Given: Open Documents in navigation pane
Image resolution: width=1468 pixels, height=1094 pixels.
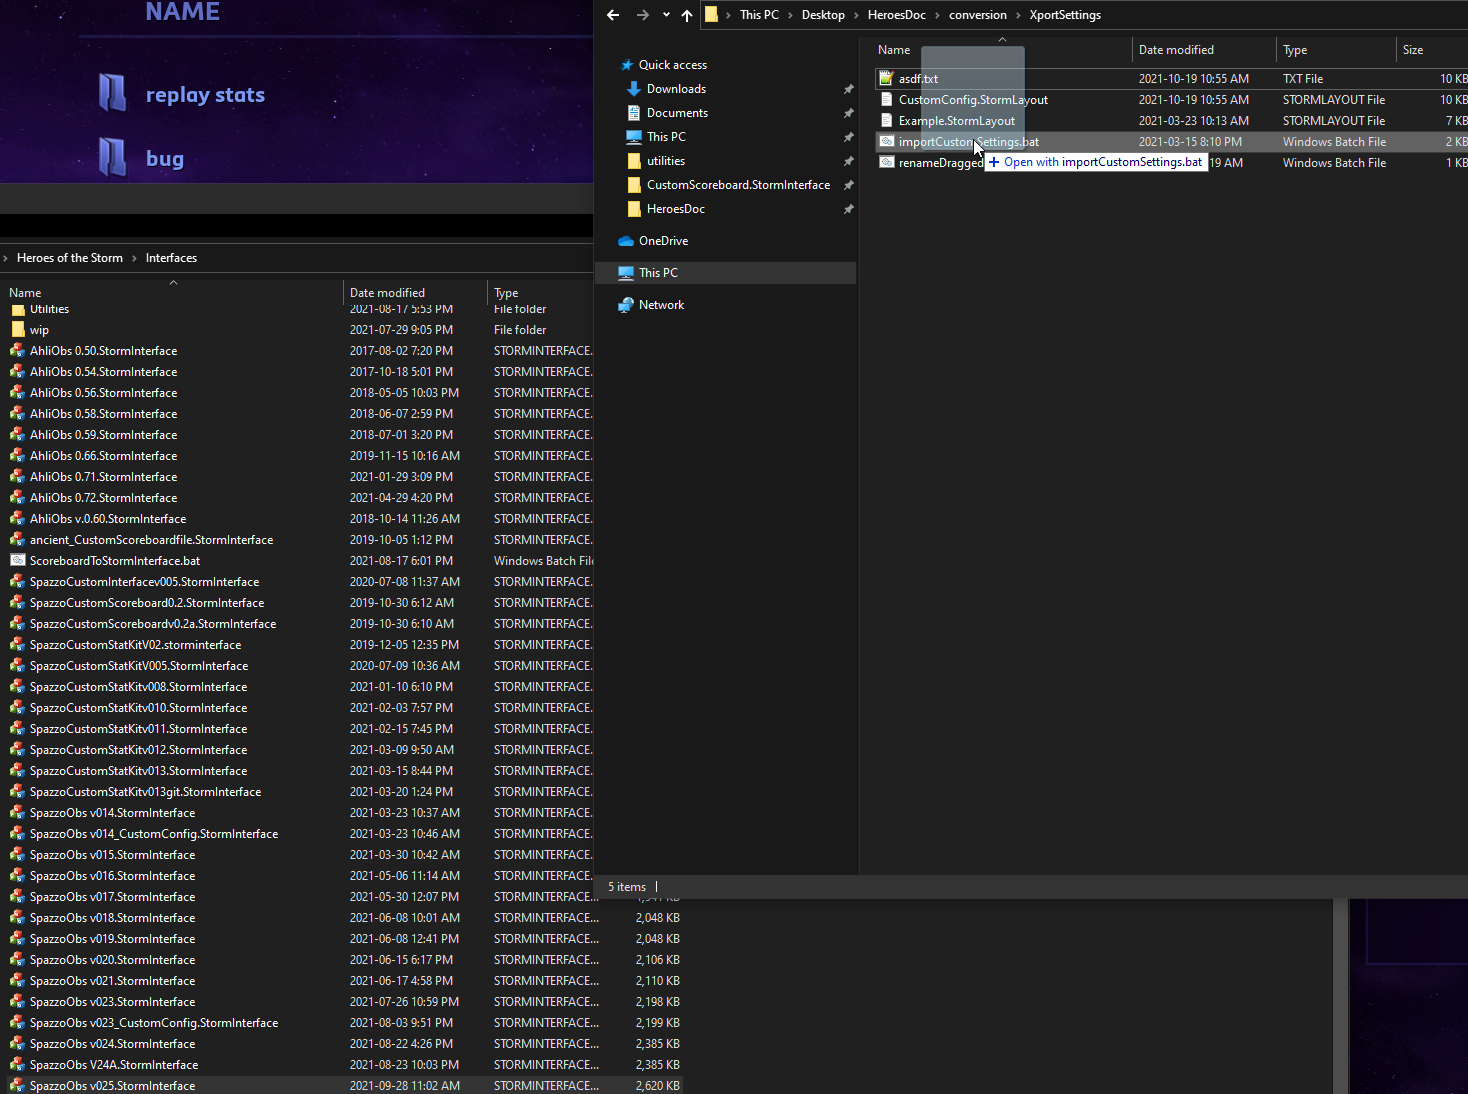Looking at the screenshot, I should 677,113.
